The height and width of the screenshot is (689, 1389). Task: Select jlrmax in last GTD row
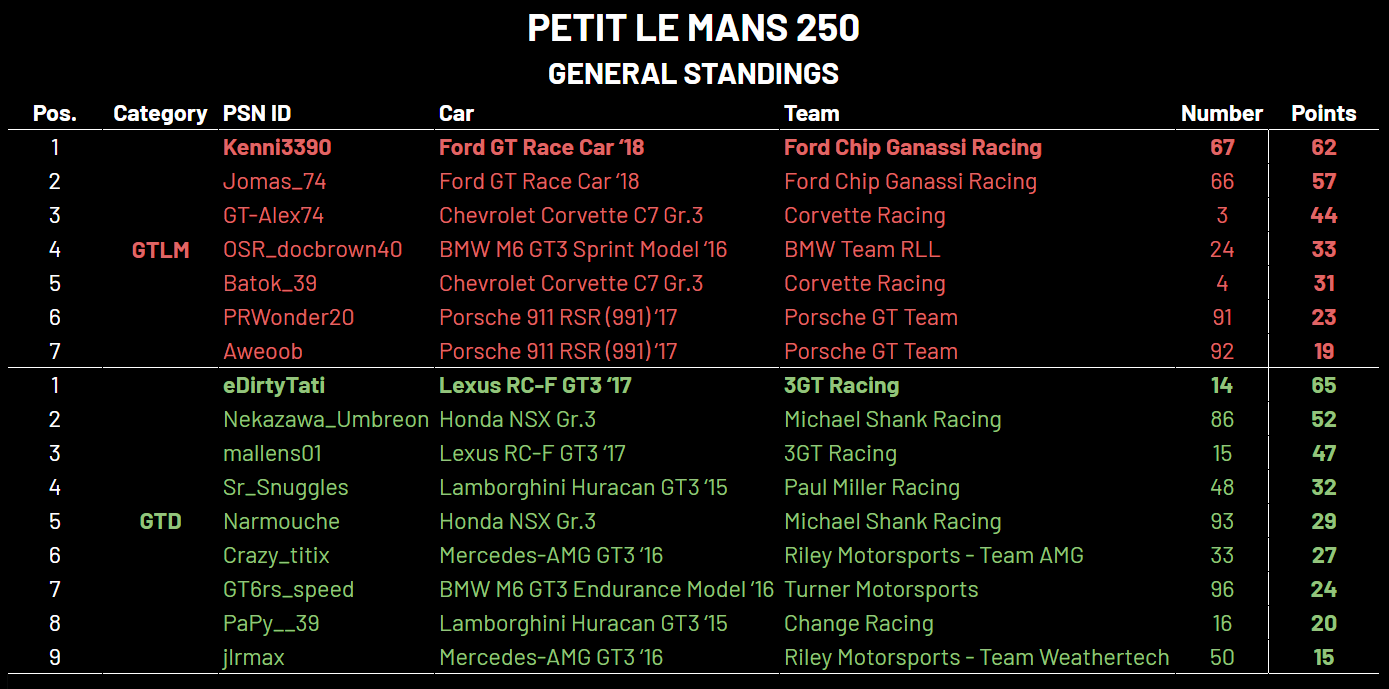pyautogui.click(x=254, y=657)
